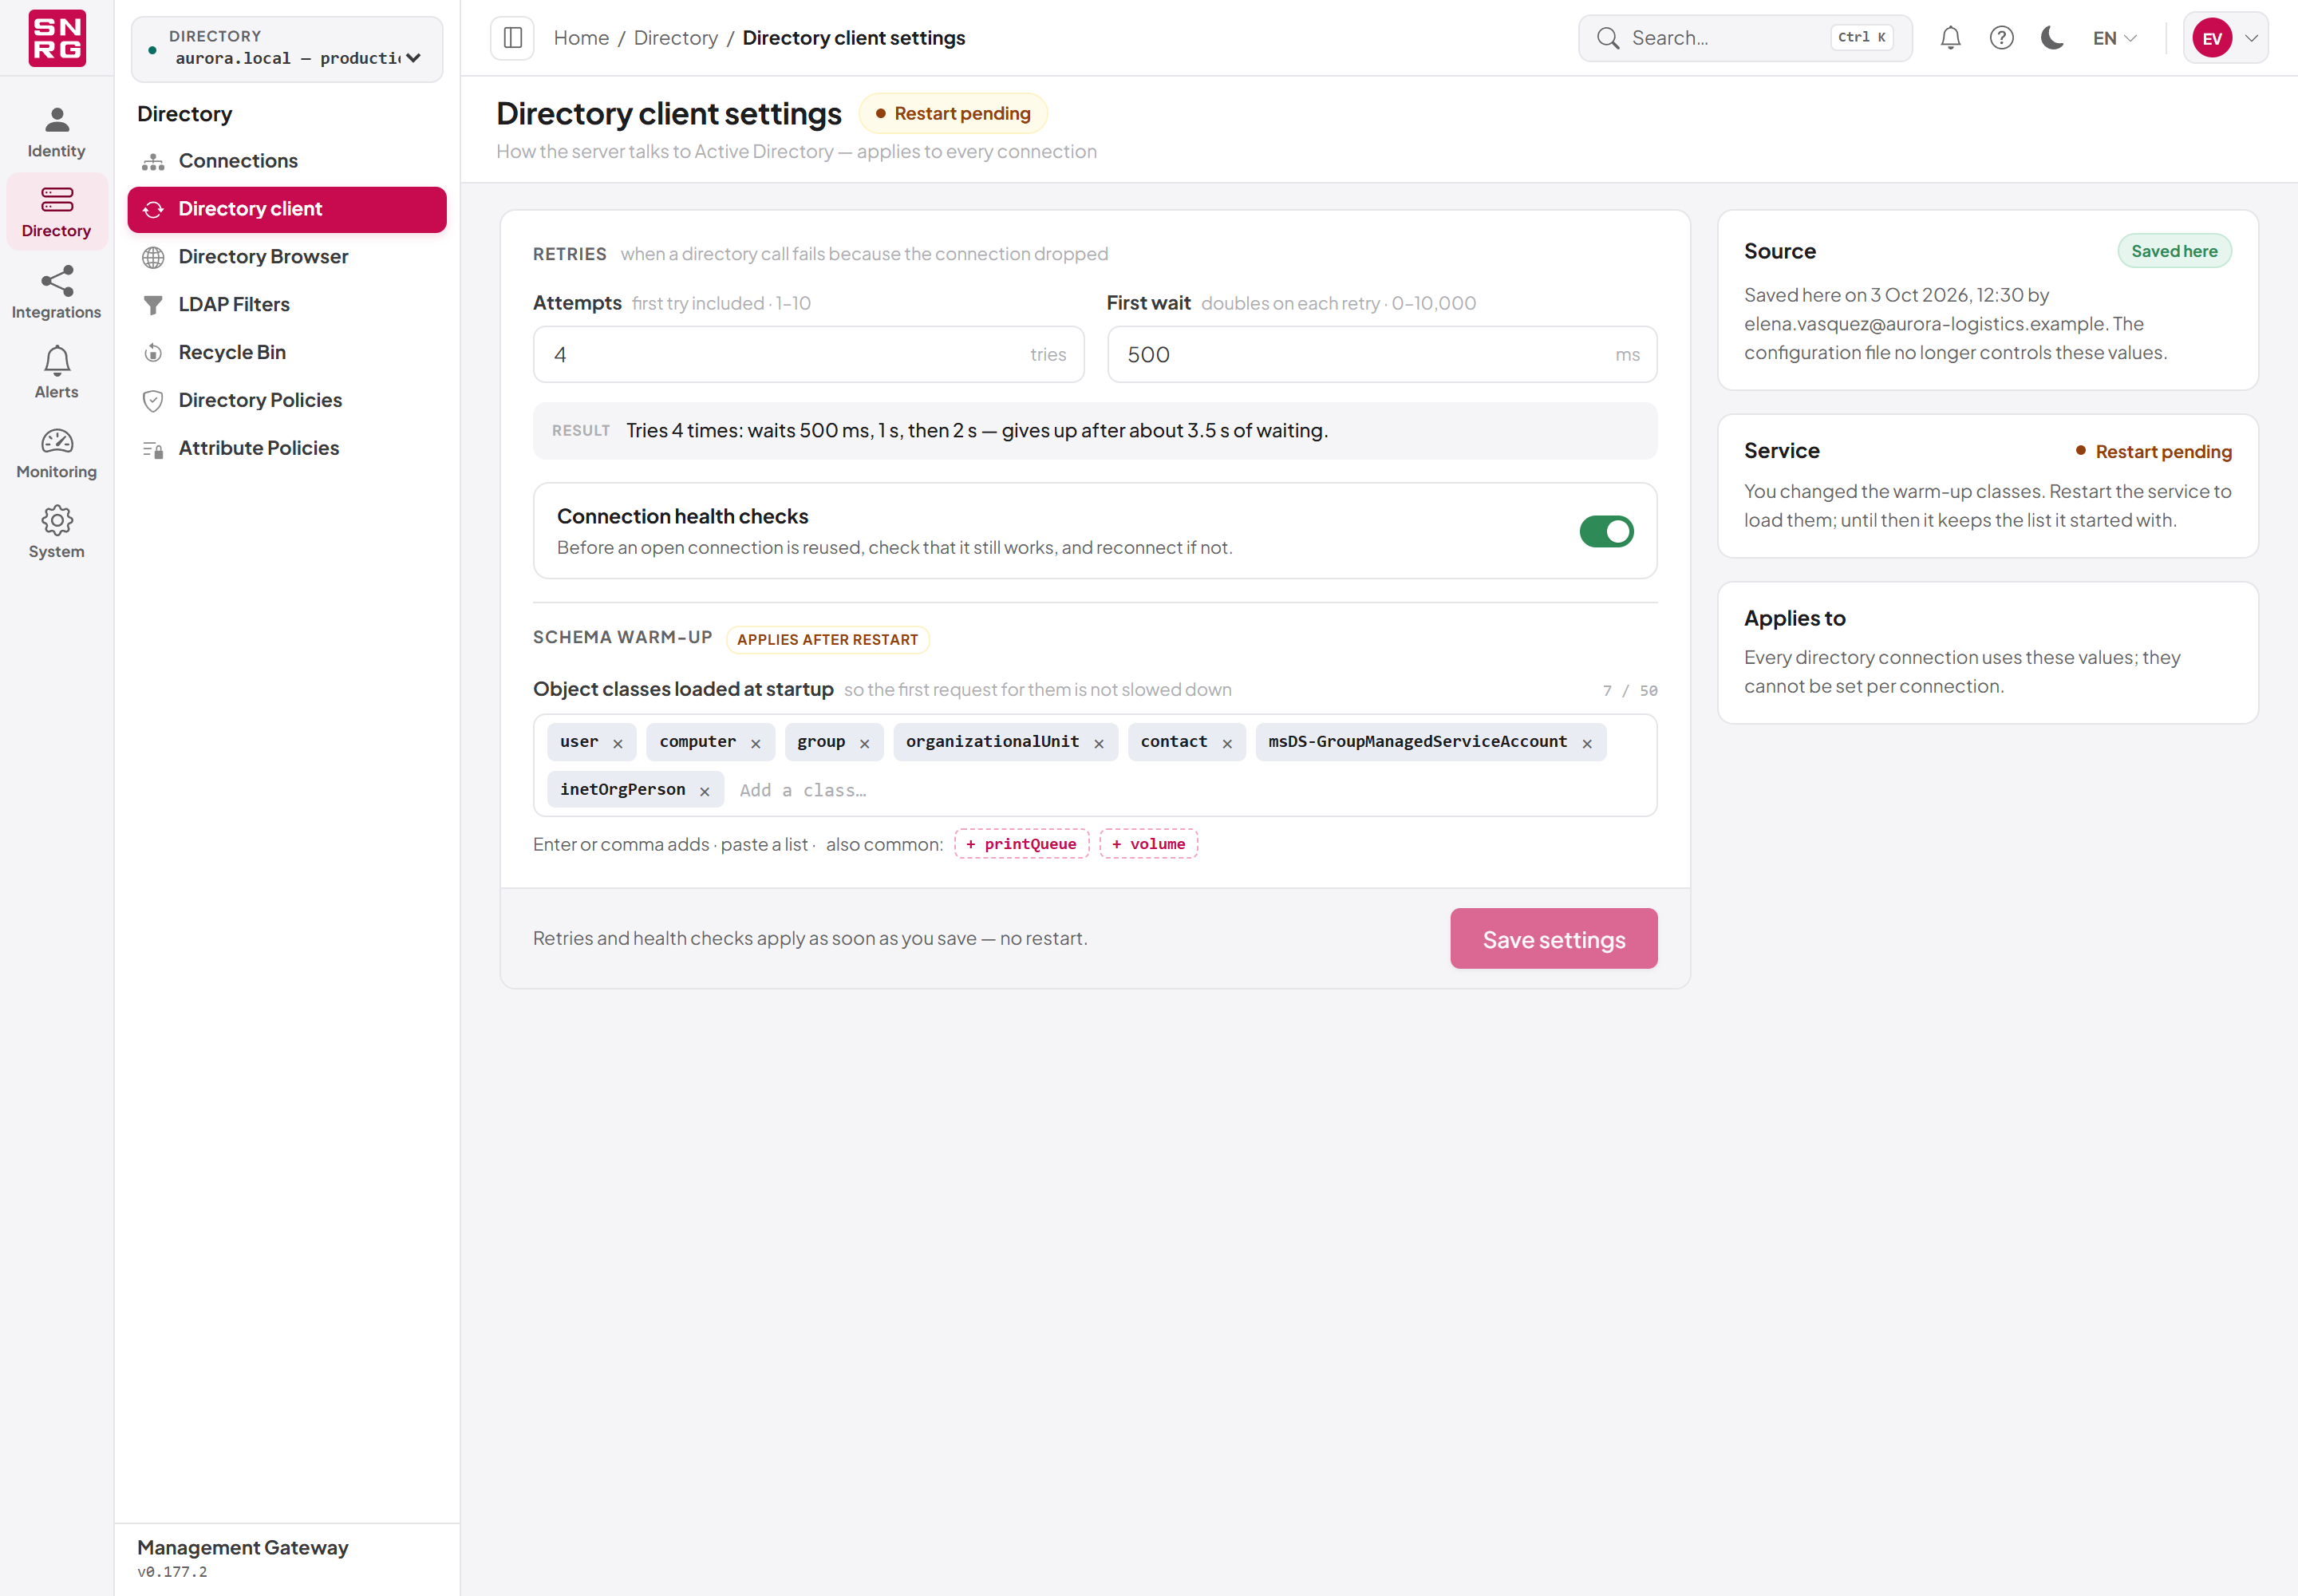Go to Home breadcrumb link
The image size is (2298, 1596).
click(x=581, y=38)
